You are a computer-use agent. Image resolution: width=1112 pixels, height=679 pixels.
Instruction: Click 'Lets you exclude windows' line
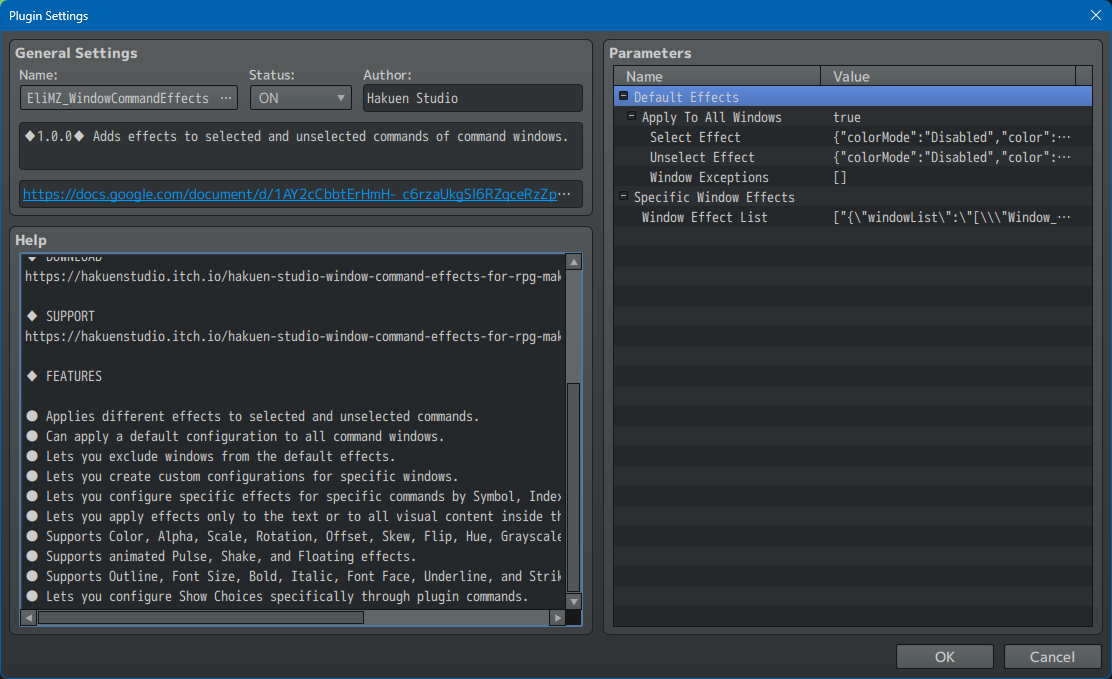tap(221, 456)
